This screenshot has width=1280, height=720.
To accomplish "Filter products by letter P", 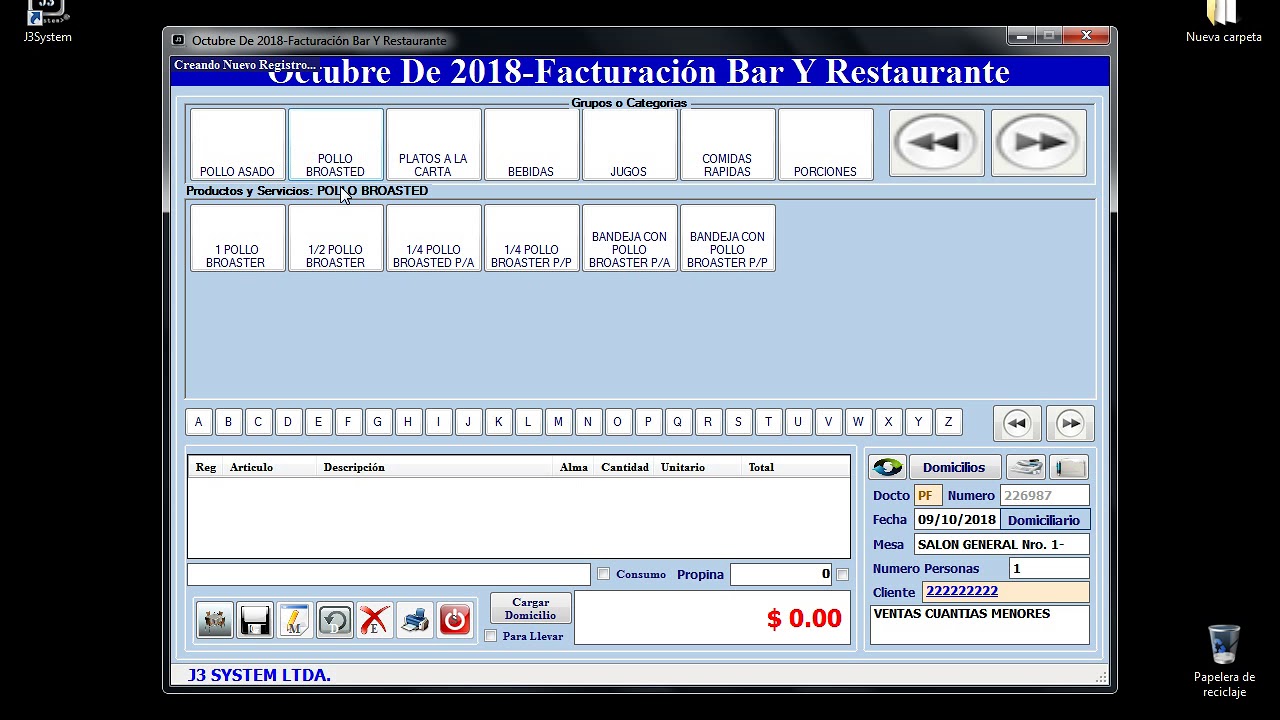I will 648,422.
